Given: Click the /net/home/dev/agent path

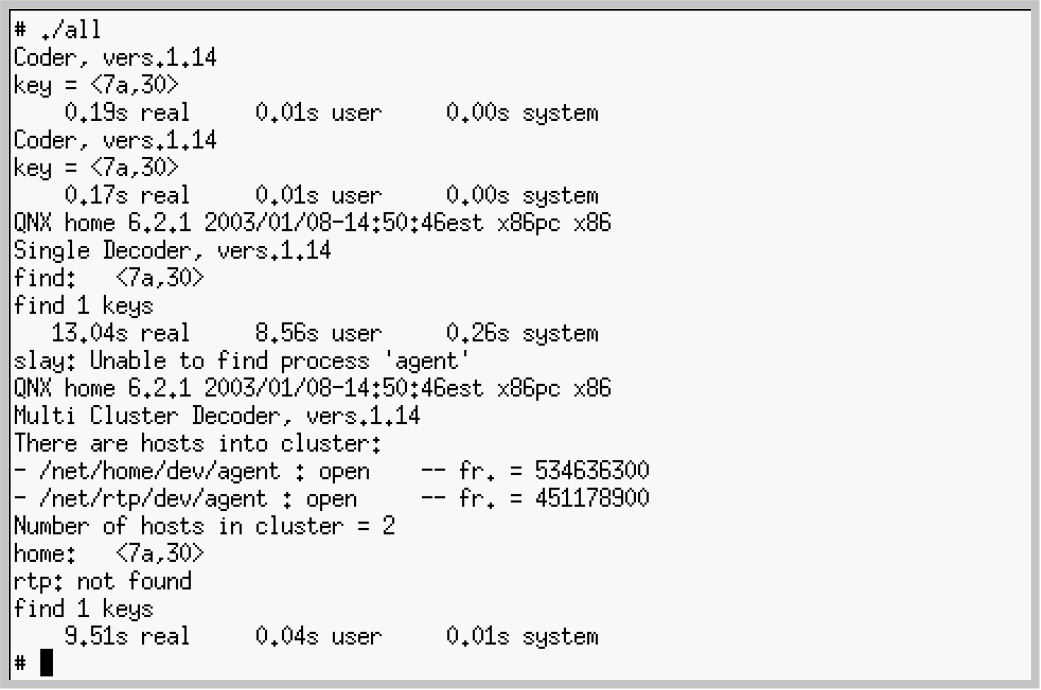Looking at the screenshot, I should pyautogui.click(x=159, y=471).
